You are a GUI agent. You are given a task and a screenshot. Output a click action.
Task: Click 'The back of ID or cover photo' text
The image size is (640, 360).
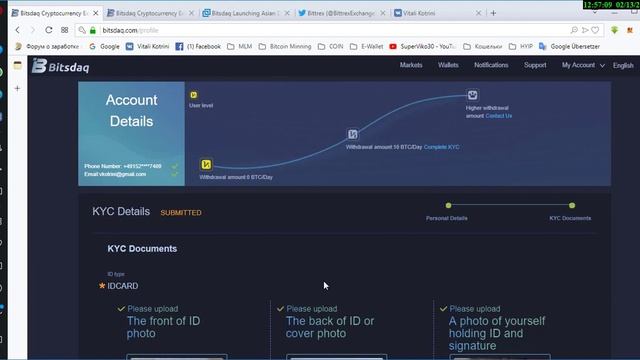click(x=330, y=327)
